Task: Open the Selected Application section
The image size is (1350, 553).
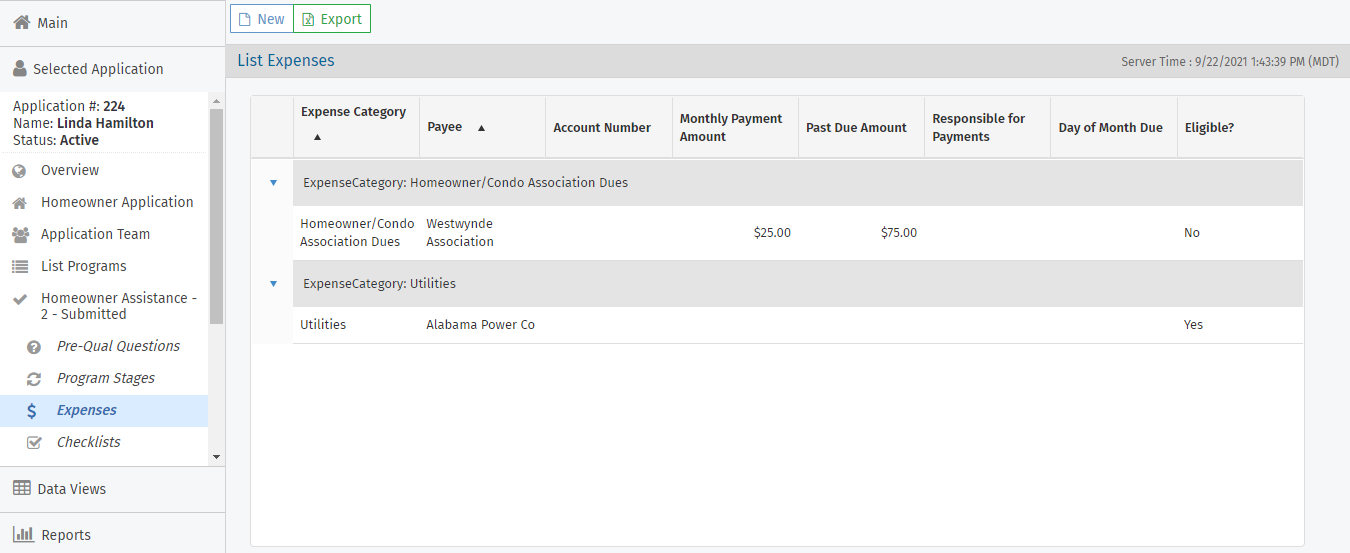Action: pyautogui.click(x=112, y=69)
